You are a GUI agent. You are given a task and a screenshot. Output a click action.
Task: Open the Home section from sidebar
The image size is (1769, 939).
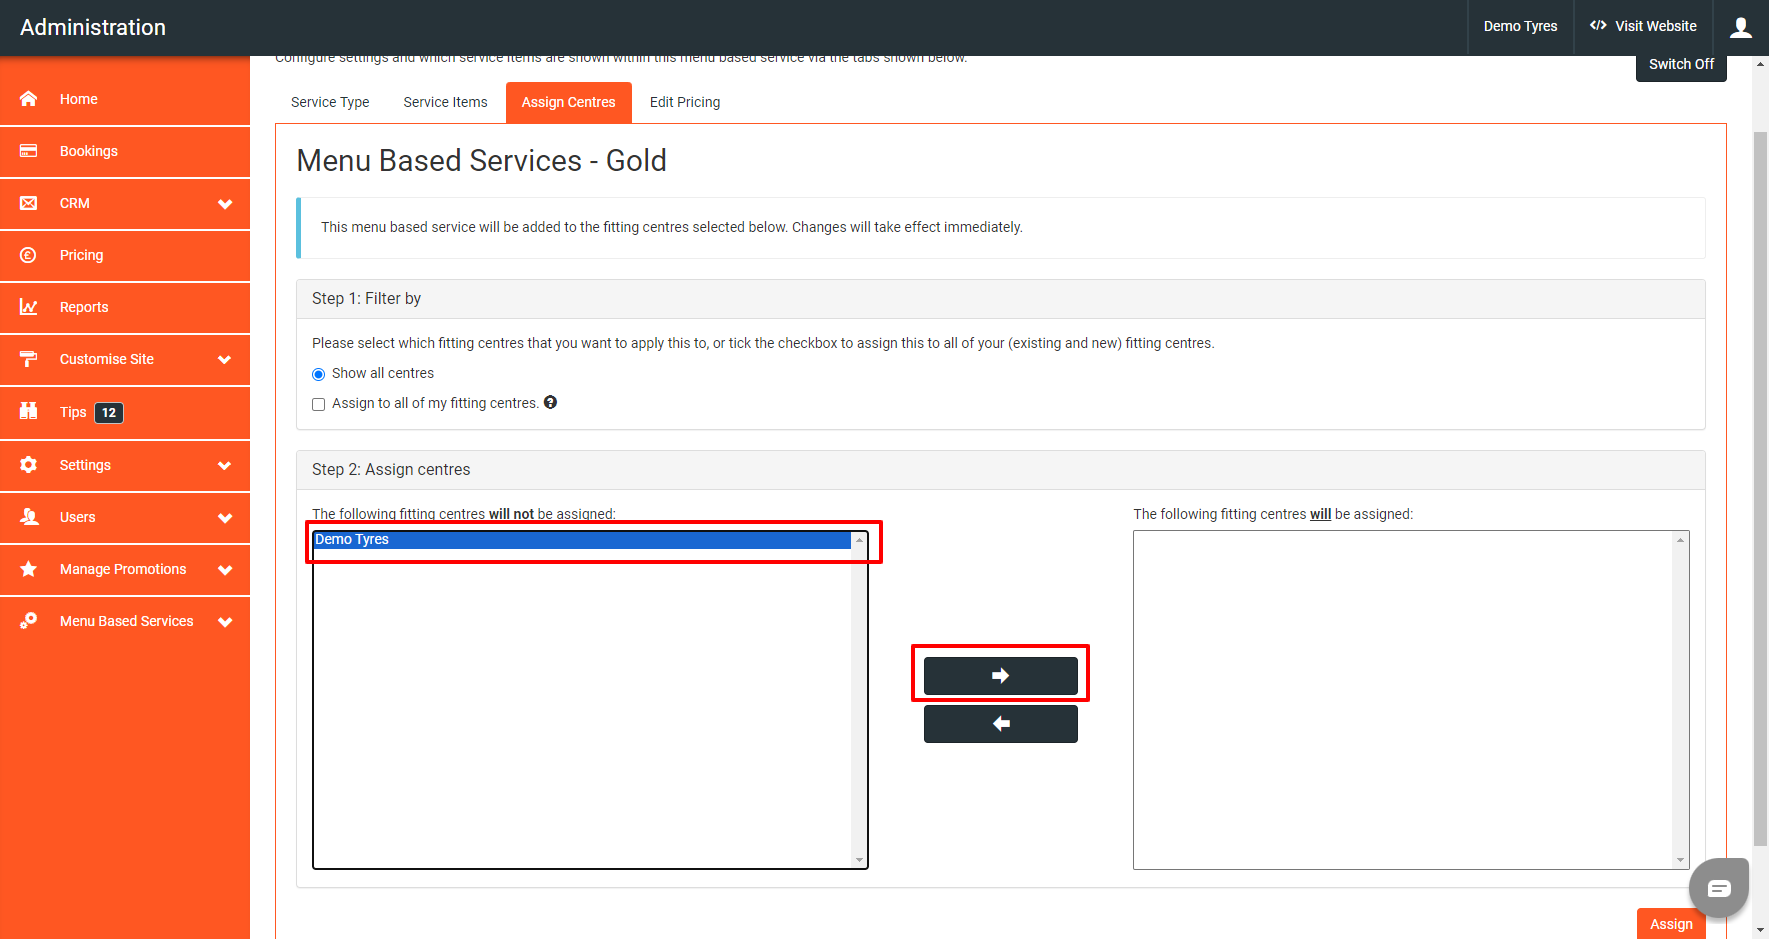(78, 99)
